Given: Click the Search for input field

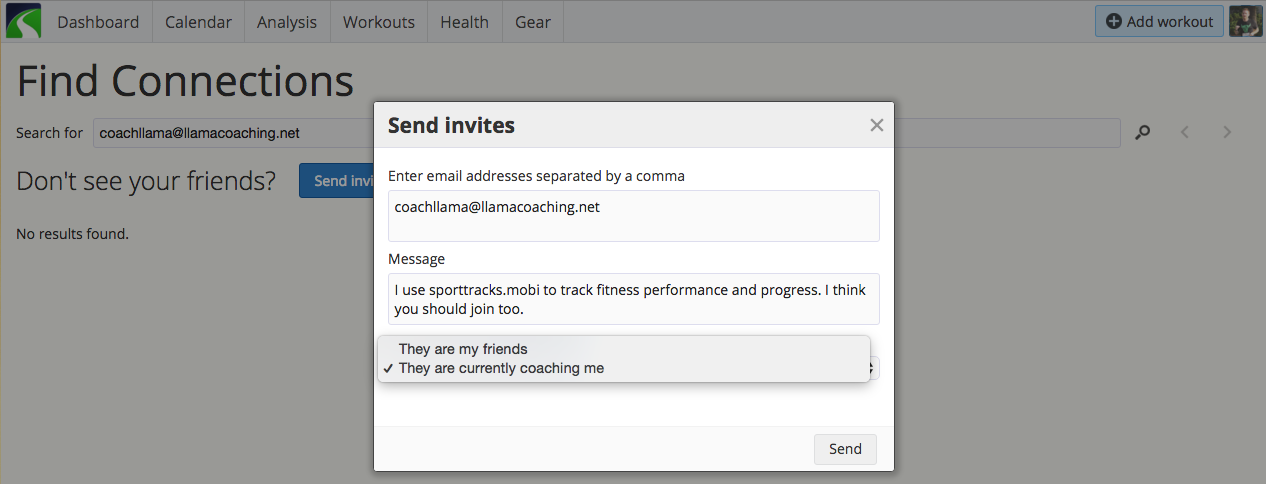Looking at the screenshot, I should (606, 133).
